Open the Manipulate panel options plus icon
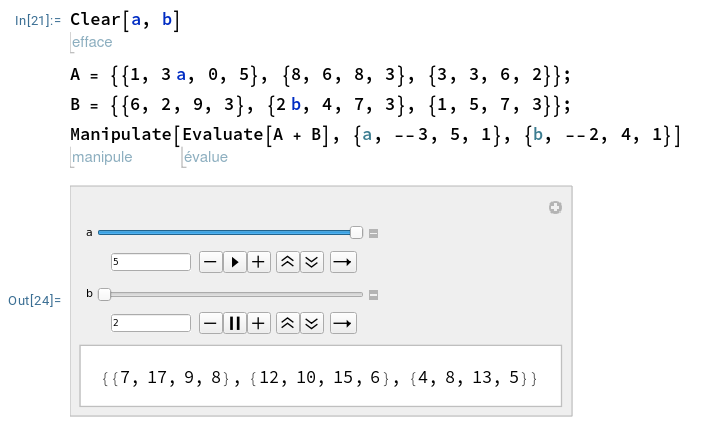This screenshot has width=701, height=425. (555, 207)
